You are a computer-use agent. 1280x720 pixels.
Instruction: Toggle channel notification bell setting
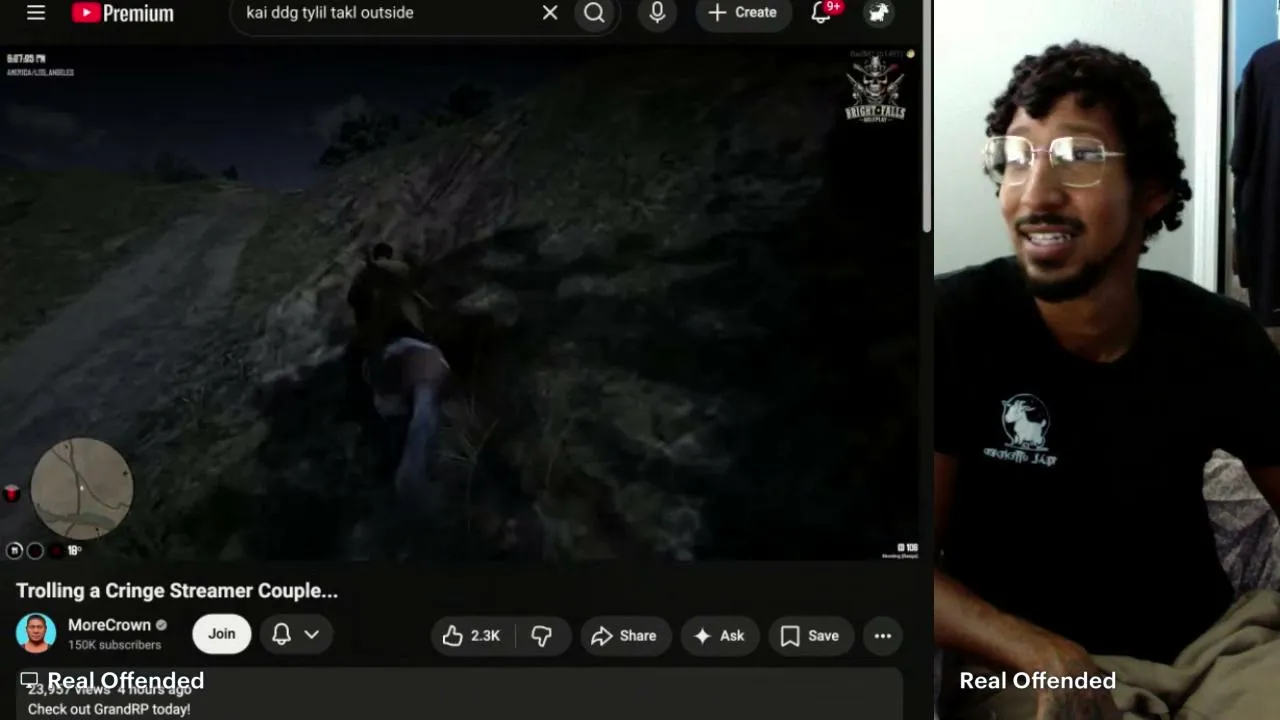point(281,634)
